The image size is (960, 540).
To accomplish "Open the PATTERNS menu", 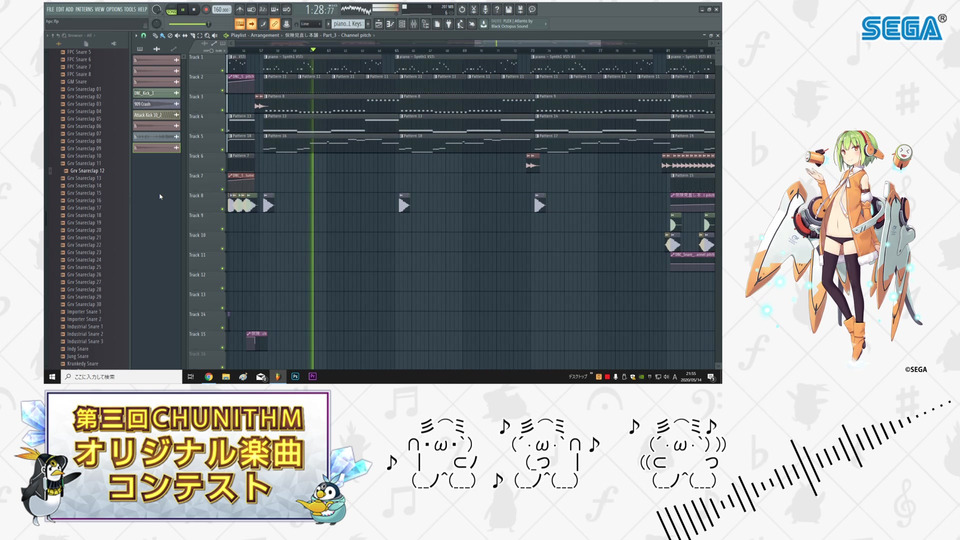I will (84, 9).
